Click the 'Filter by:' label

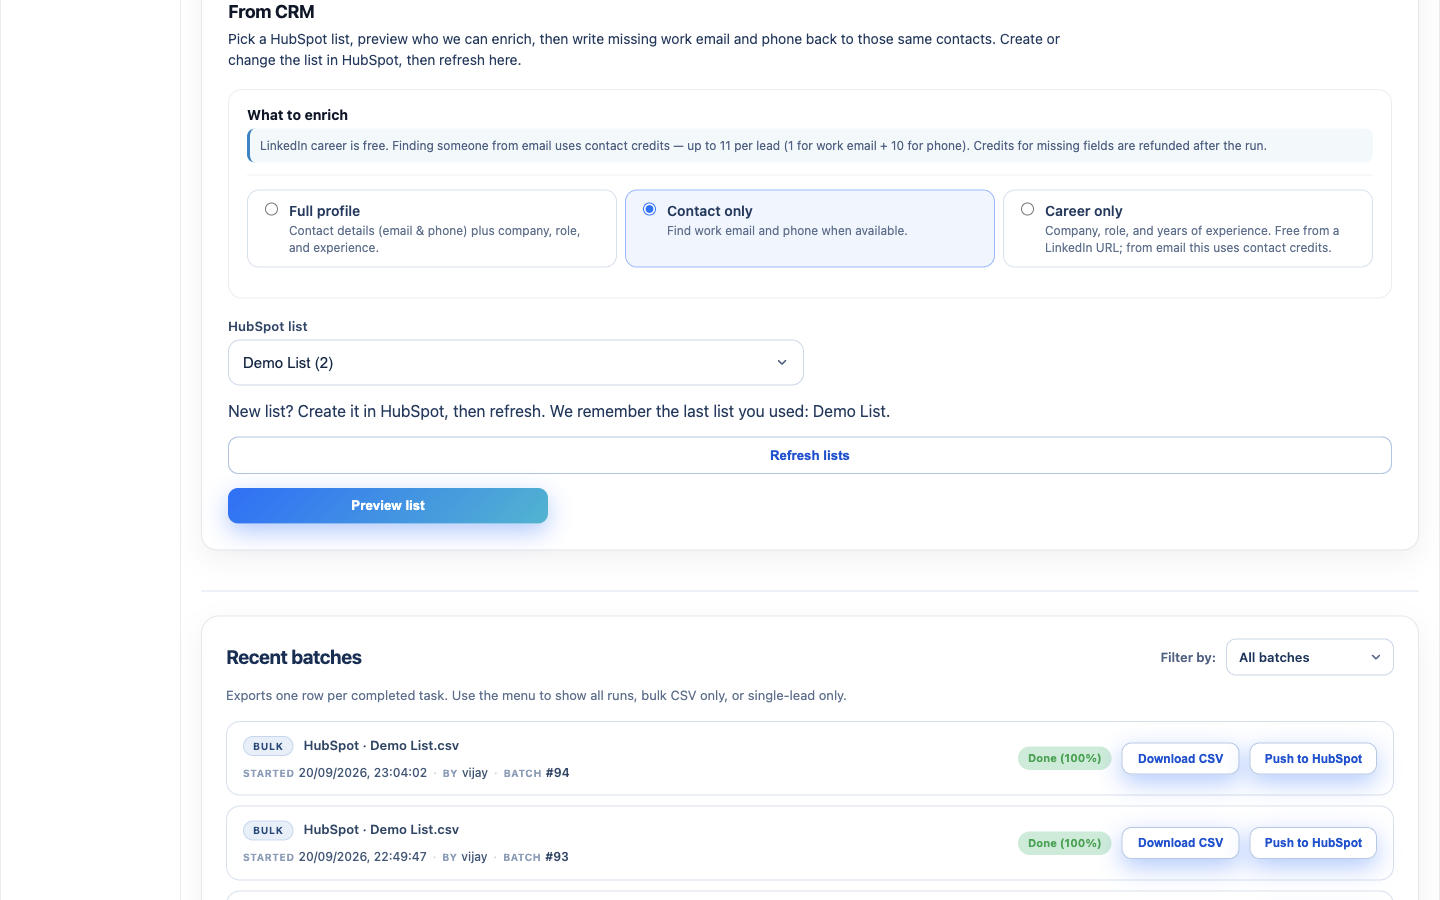click(1188, 658)
